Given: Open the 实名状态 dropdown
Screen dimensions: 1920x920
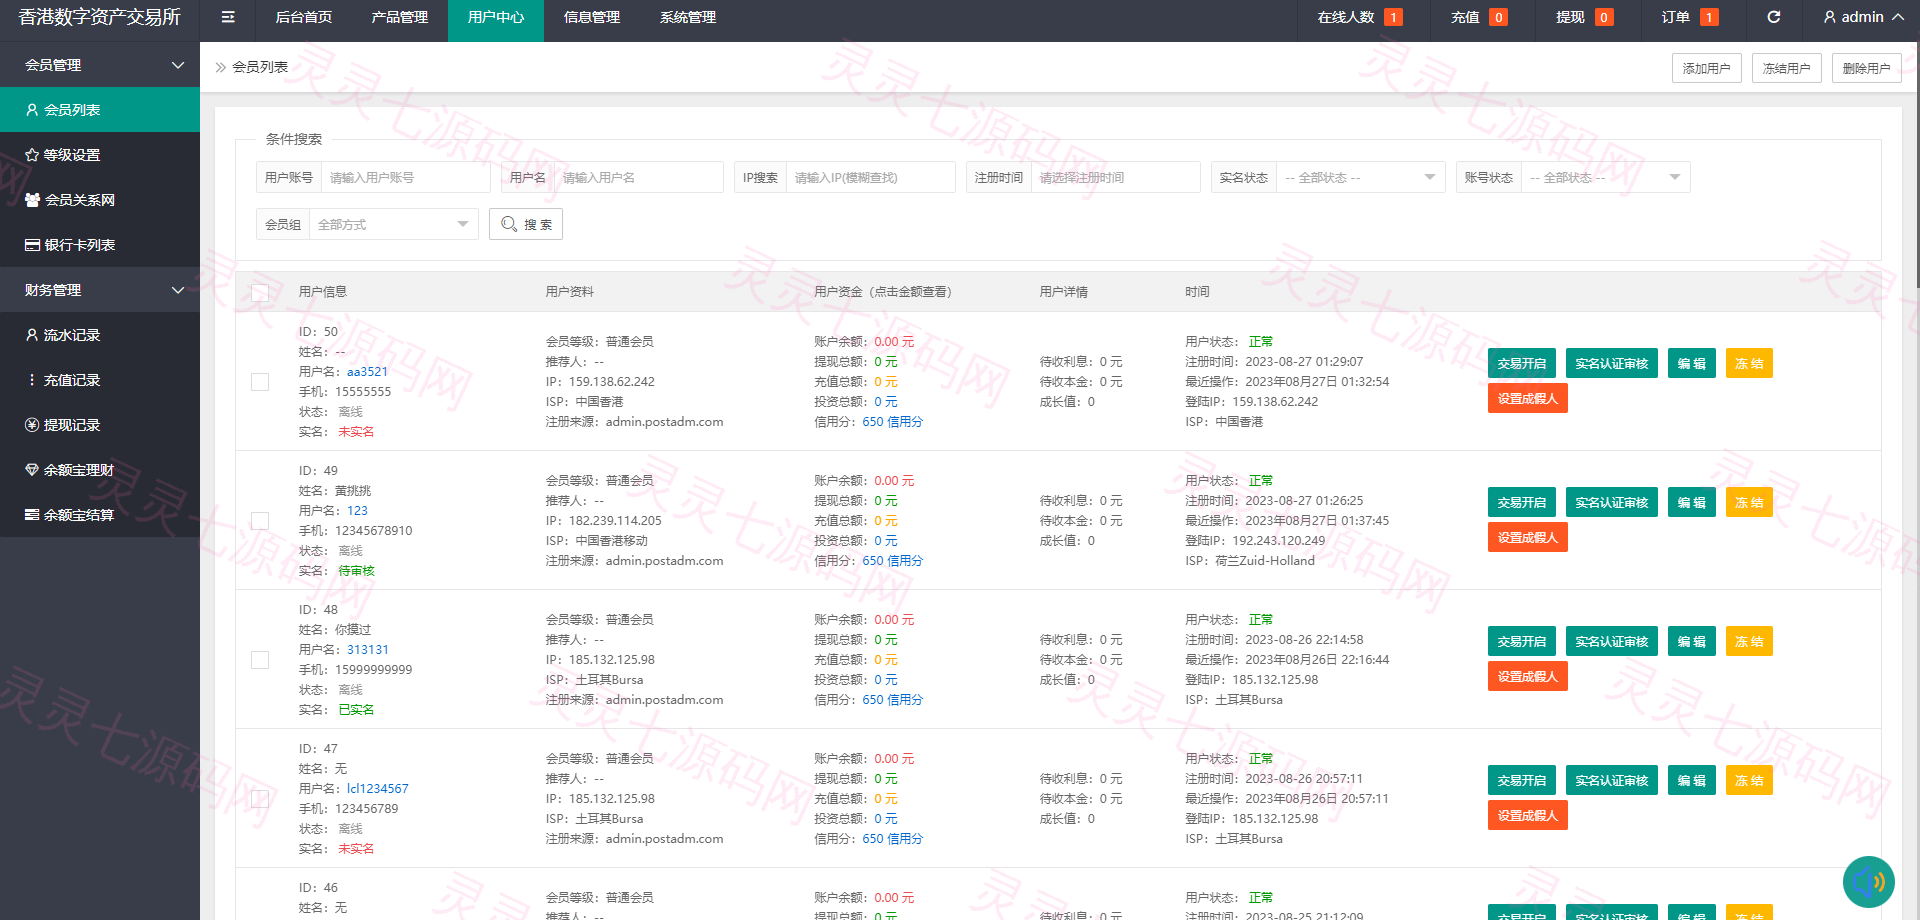Looking at the screenshot, I should click(x=1360, y=177).
